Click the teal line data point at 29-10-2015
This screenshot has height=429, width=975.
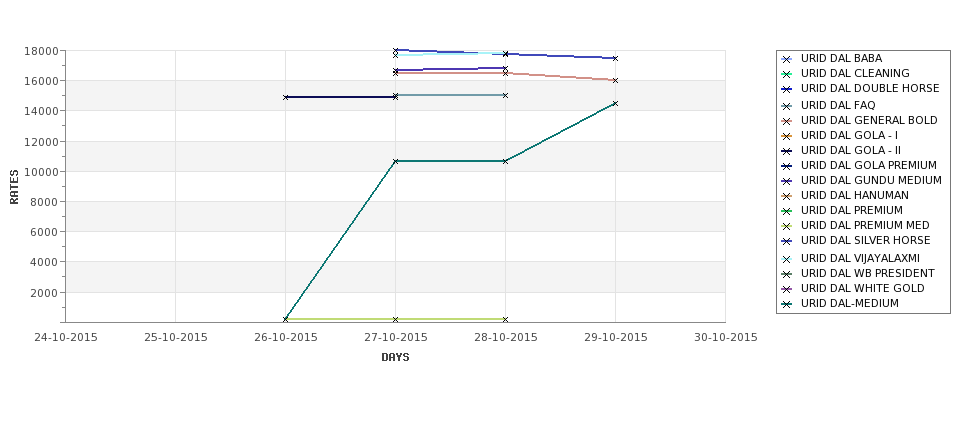615,104
